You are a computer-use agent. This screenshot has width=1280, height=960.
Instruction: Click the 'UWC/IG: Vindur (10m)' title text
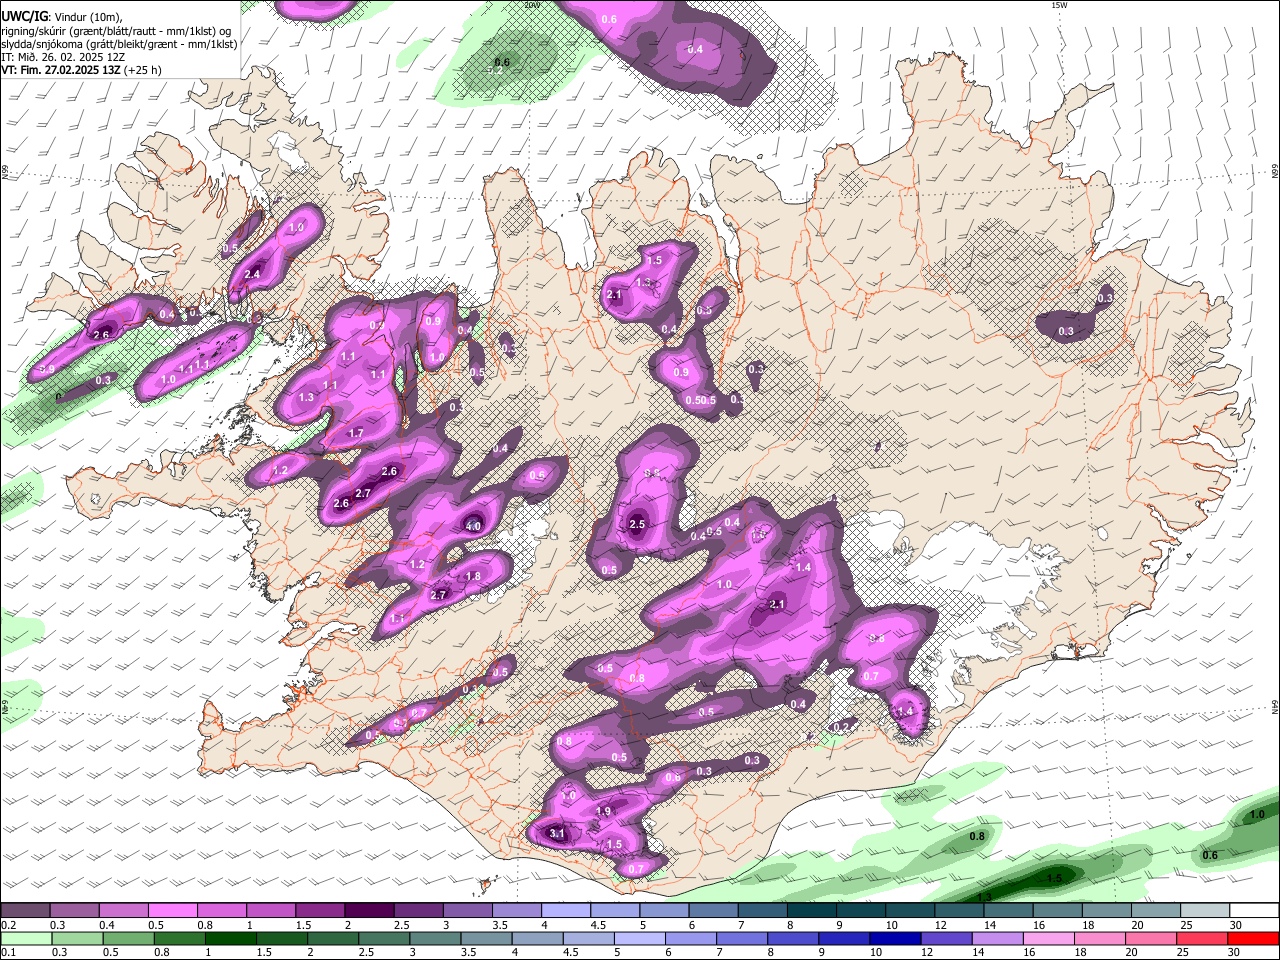pyautogui.click(x=62, y=17)
